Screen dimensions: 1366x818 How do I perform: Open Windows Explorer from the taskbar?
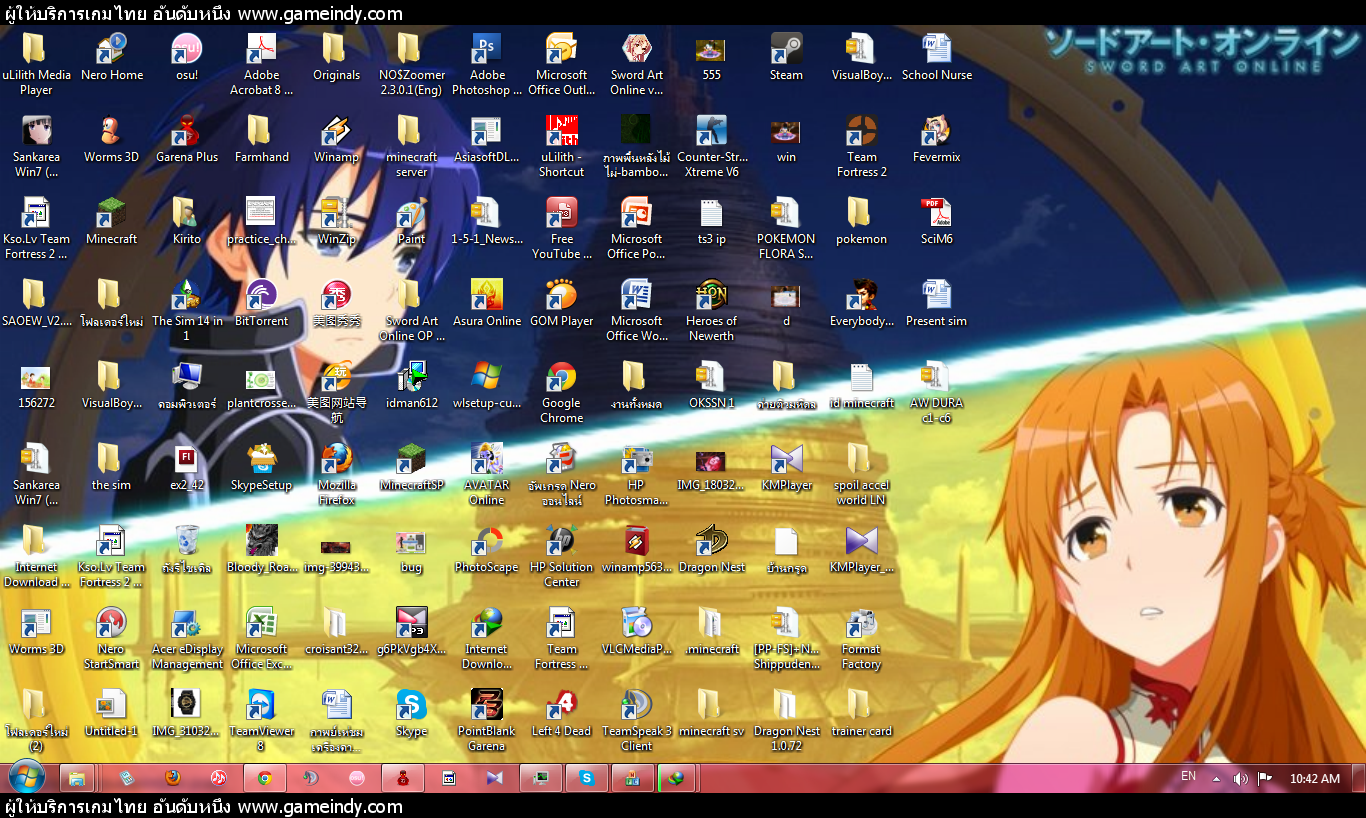point(77,778)
